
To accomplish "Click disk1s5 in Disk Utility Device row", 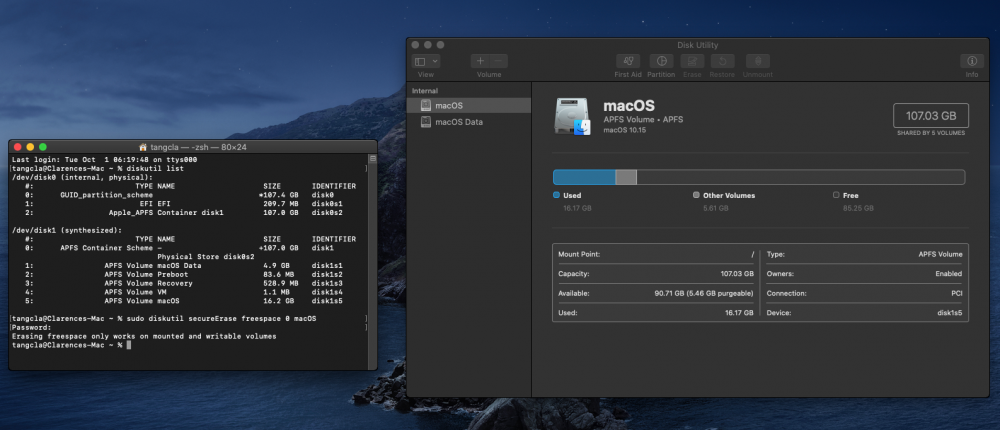I will tap(950, 313).
